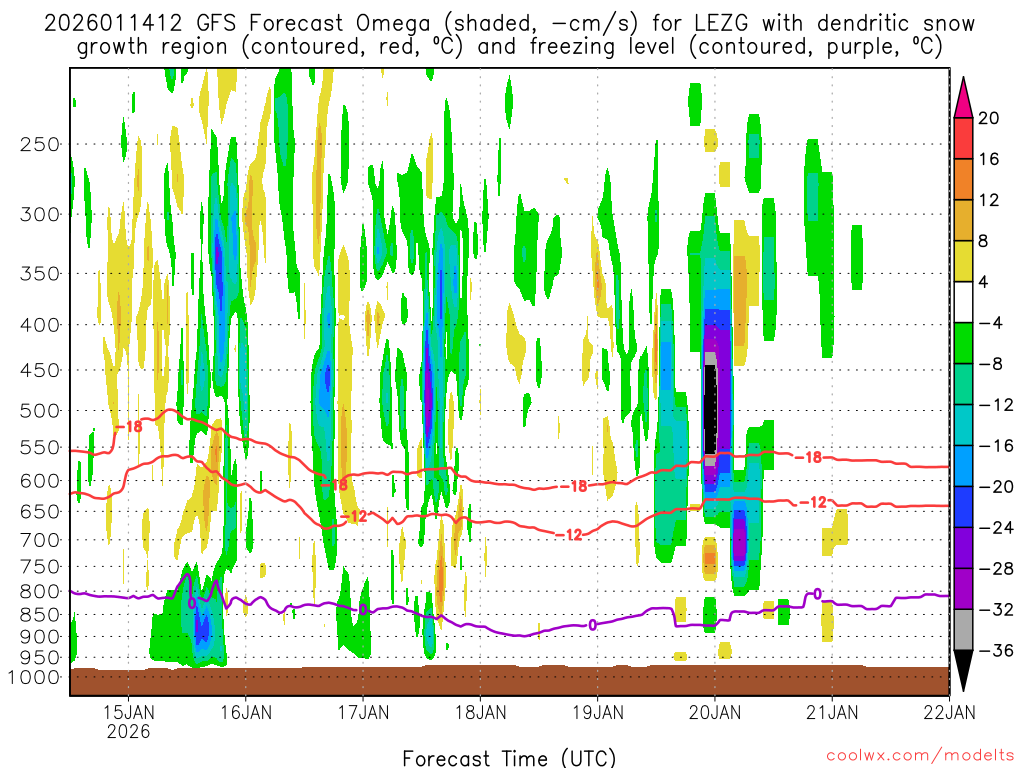Click the purple -24 to -28 colorbar segment

pyautogui.click(x=963, y=549)
